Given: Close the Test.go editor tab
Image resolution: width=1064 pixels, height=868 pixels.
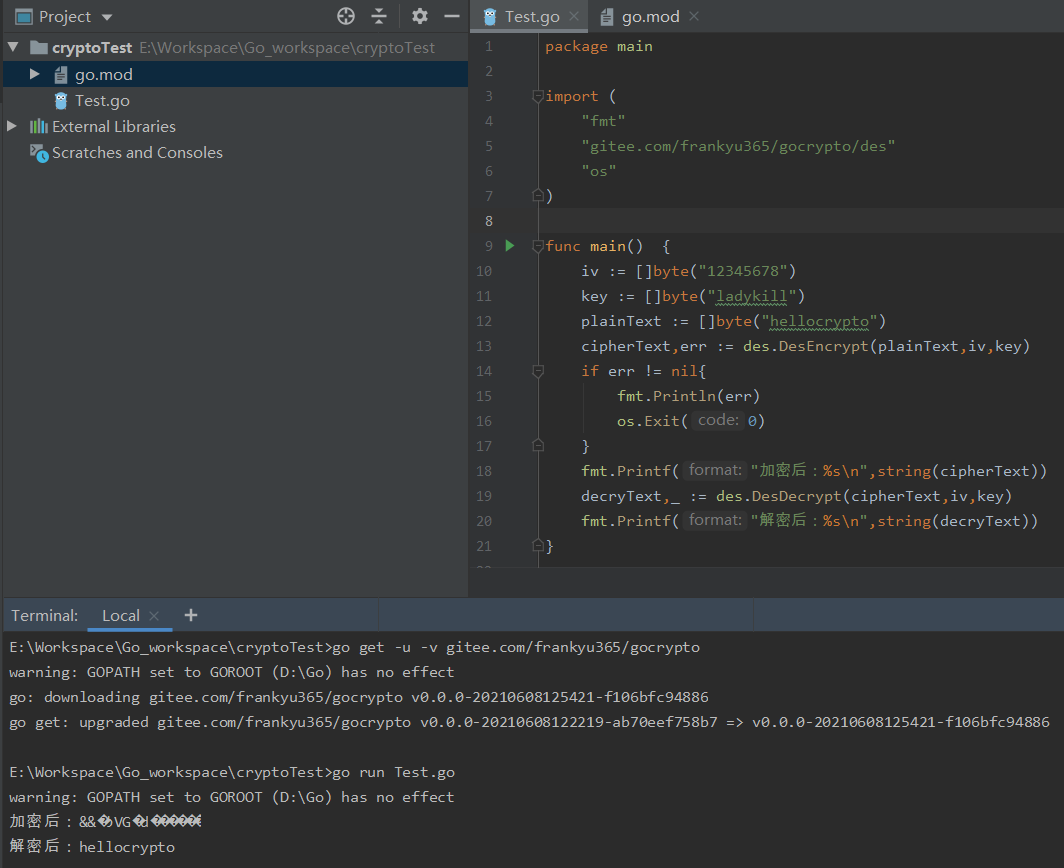Looking at the screenshot, I should [574, 16].
